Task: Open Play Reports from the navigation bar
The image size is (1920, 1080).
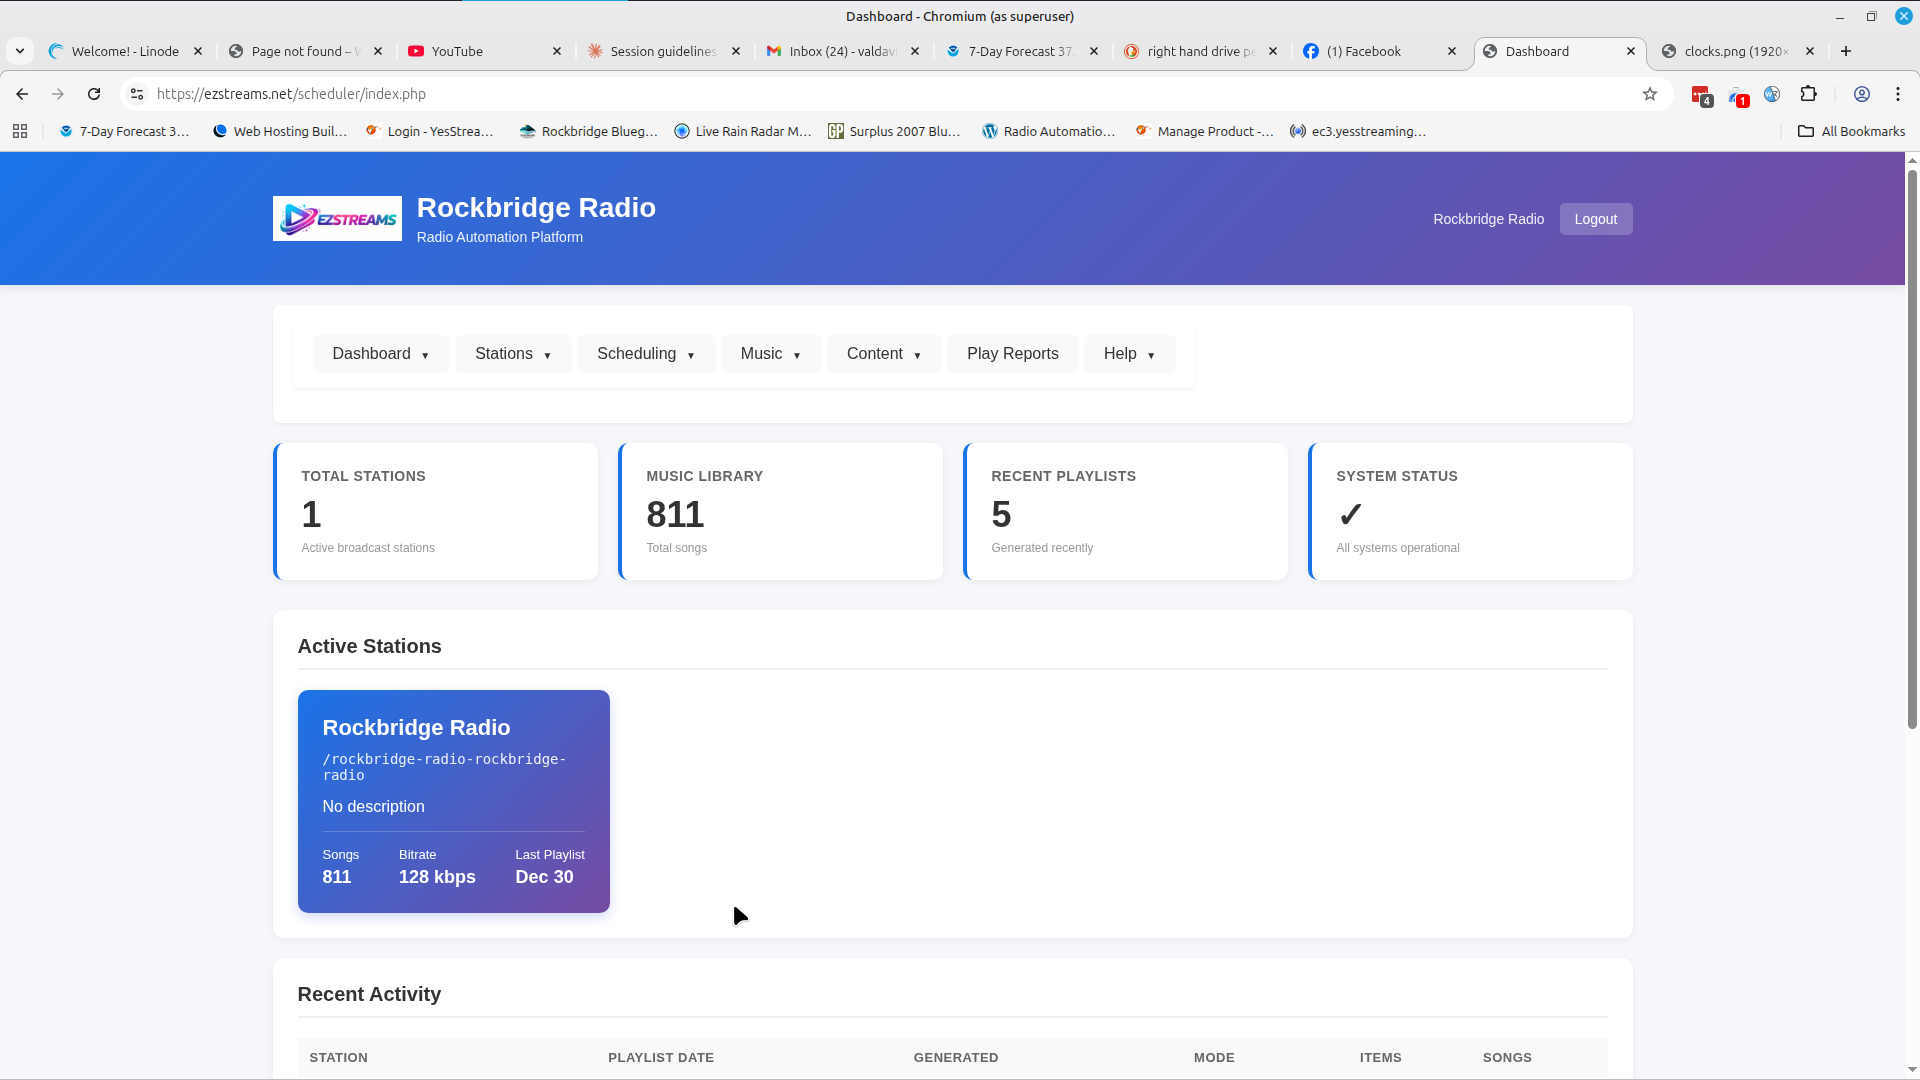Action: coord(1012,353)
